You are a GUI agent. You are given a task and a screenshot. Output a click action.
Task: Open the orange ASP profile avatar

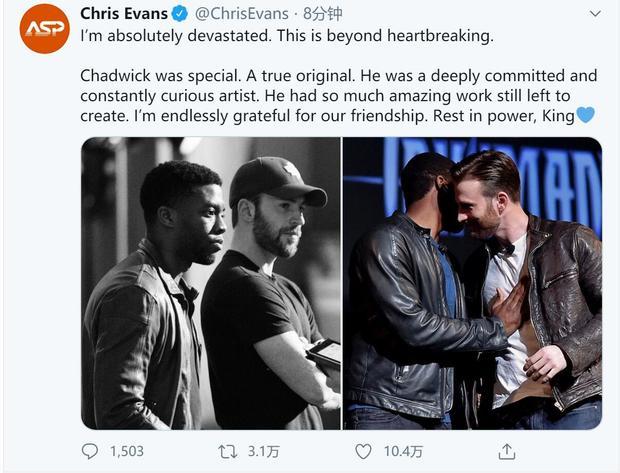tap(45, 29)
